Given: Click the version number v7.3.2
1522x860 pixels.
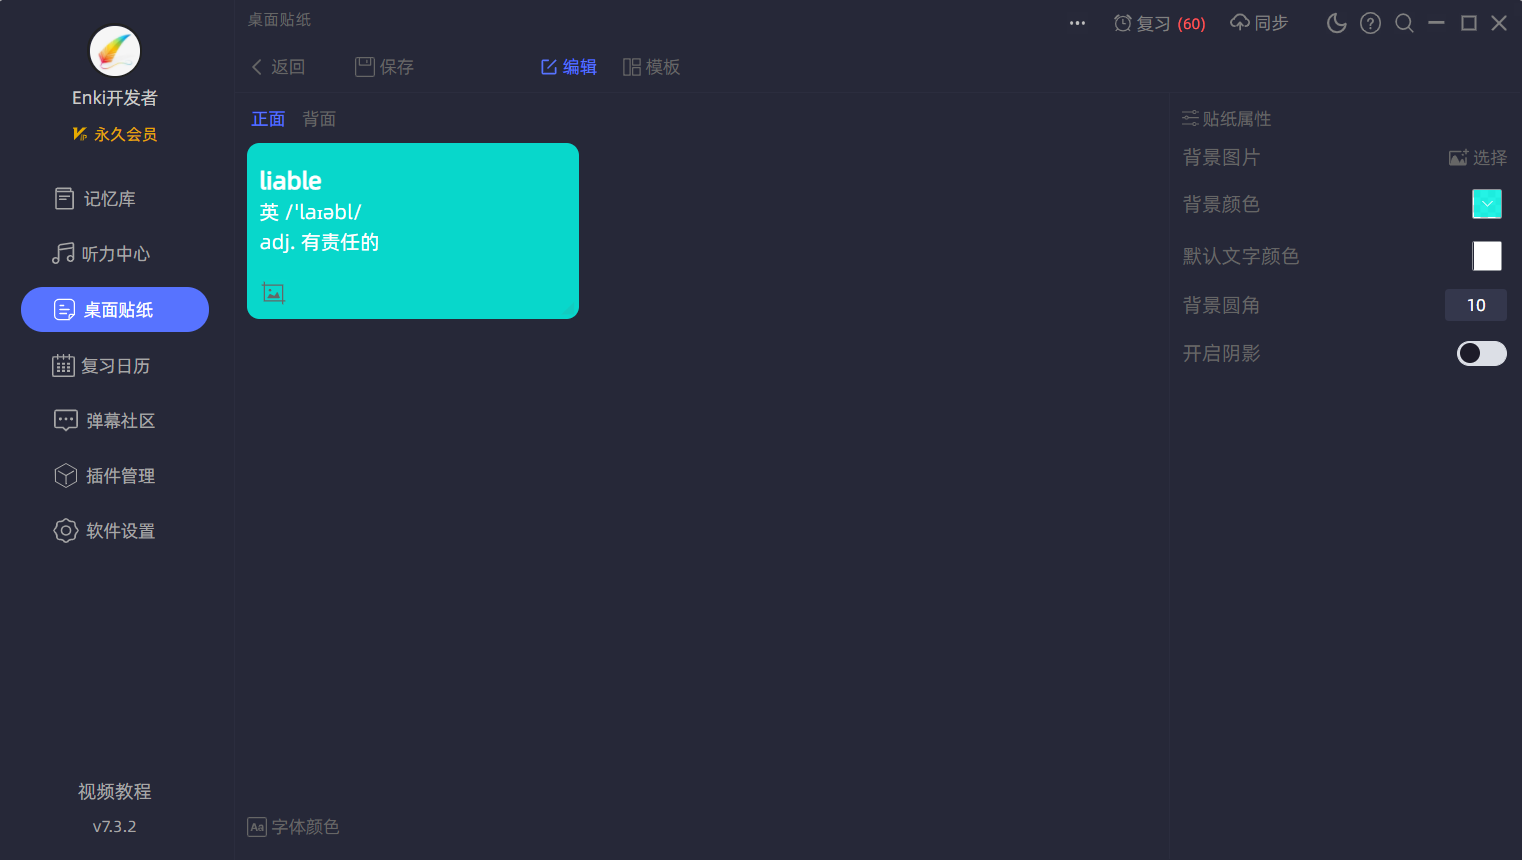Looking at the screenshot, I should click(x=115, y=827).
